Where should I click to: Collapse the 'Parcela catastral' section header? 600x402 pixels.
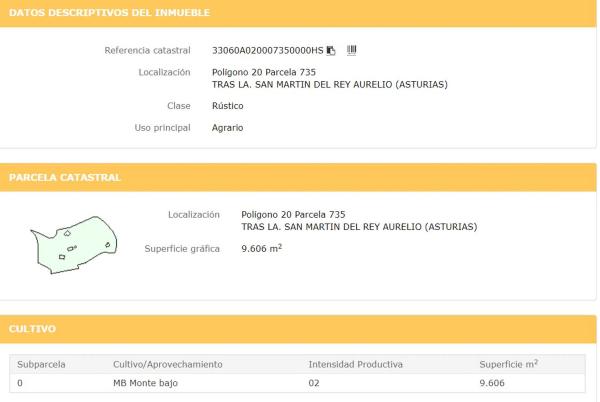tap(65, 177)
